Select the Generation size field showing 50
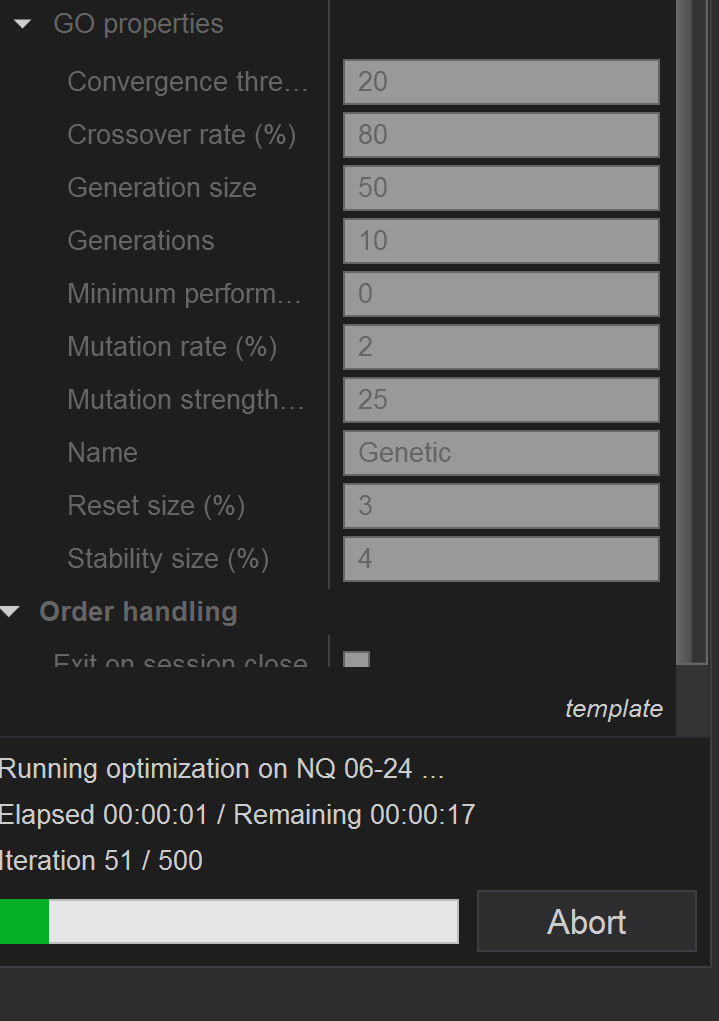 (500, 187)
